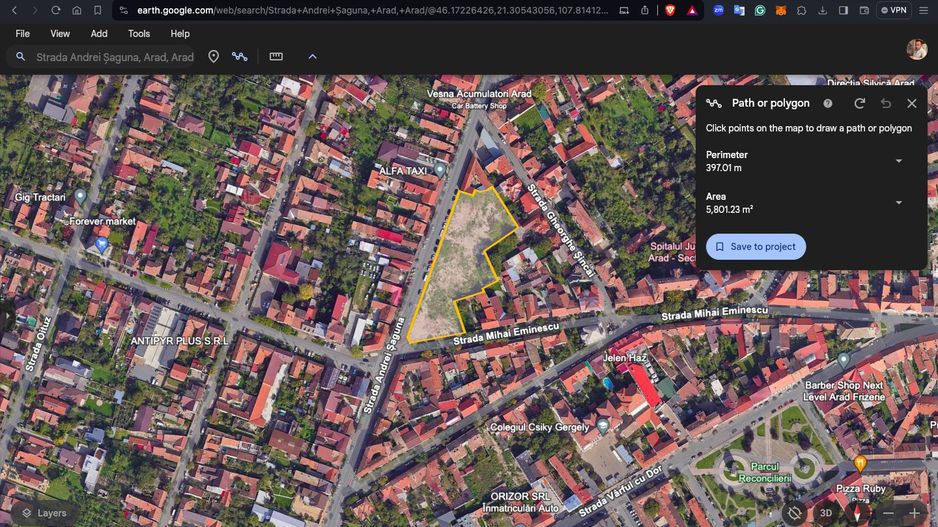This screenshot has width=938, height=527.
Task: Click the search field showing Strada Andrei Șaguna
Action: click(x=115, y=57)
